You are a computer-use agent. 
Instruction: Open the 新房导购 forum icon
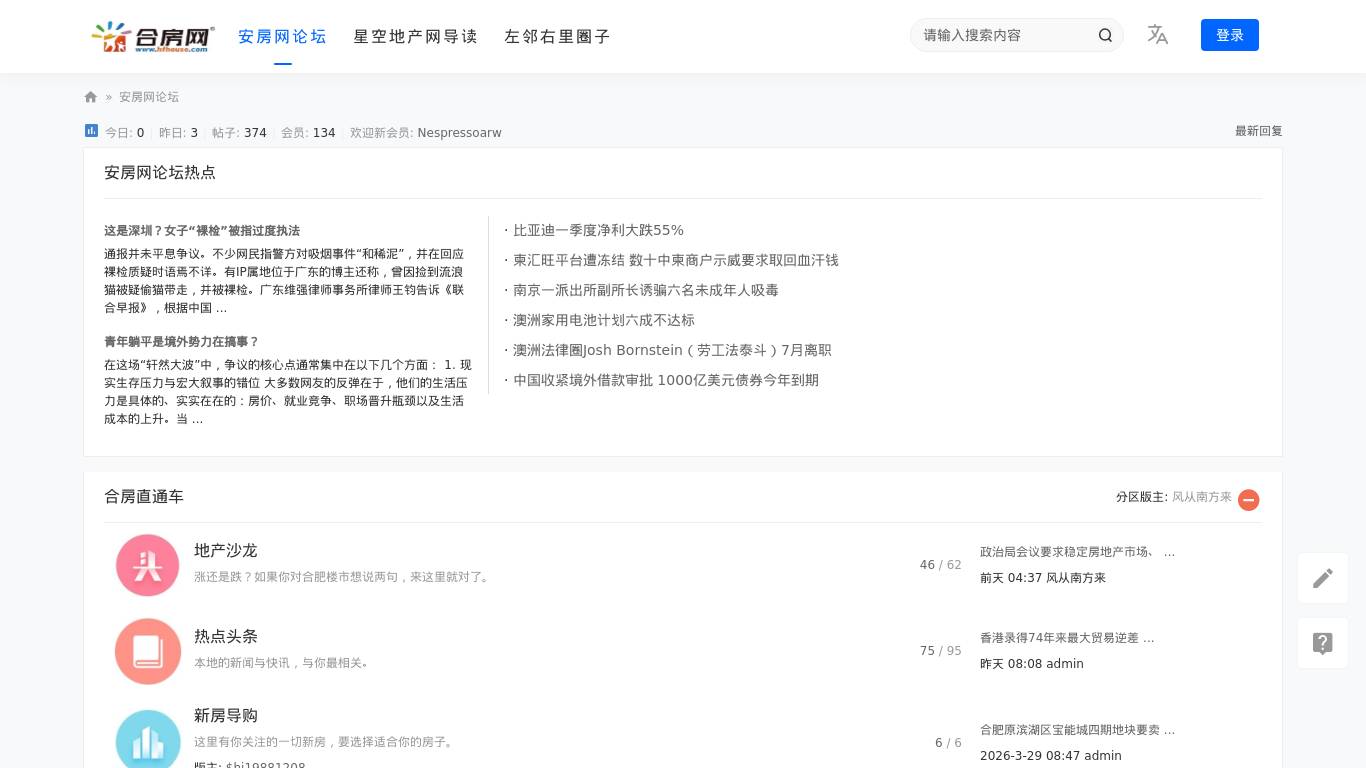click(x=147, y=740)
